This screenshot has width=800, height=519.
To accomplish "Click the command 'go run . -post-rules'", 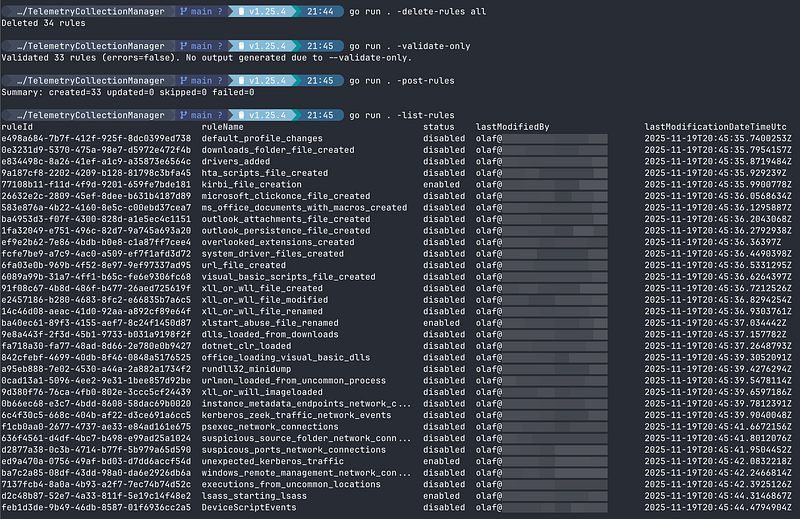I will coord(402,81).
